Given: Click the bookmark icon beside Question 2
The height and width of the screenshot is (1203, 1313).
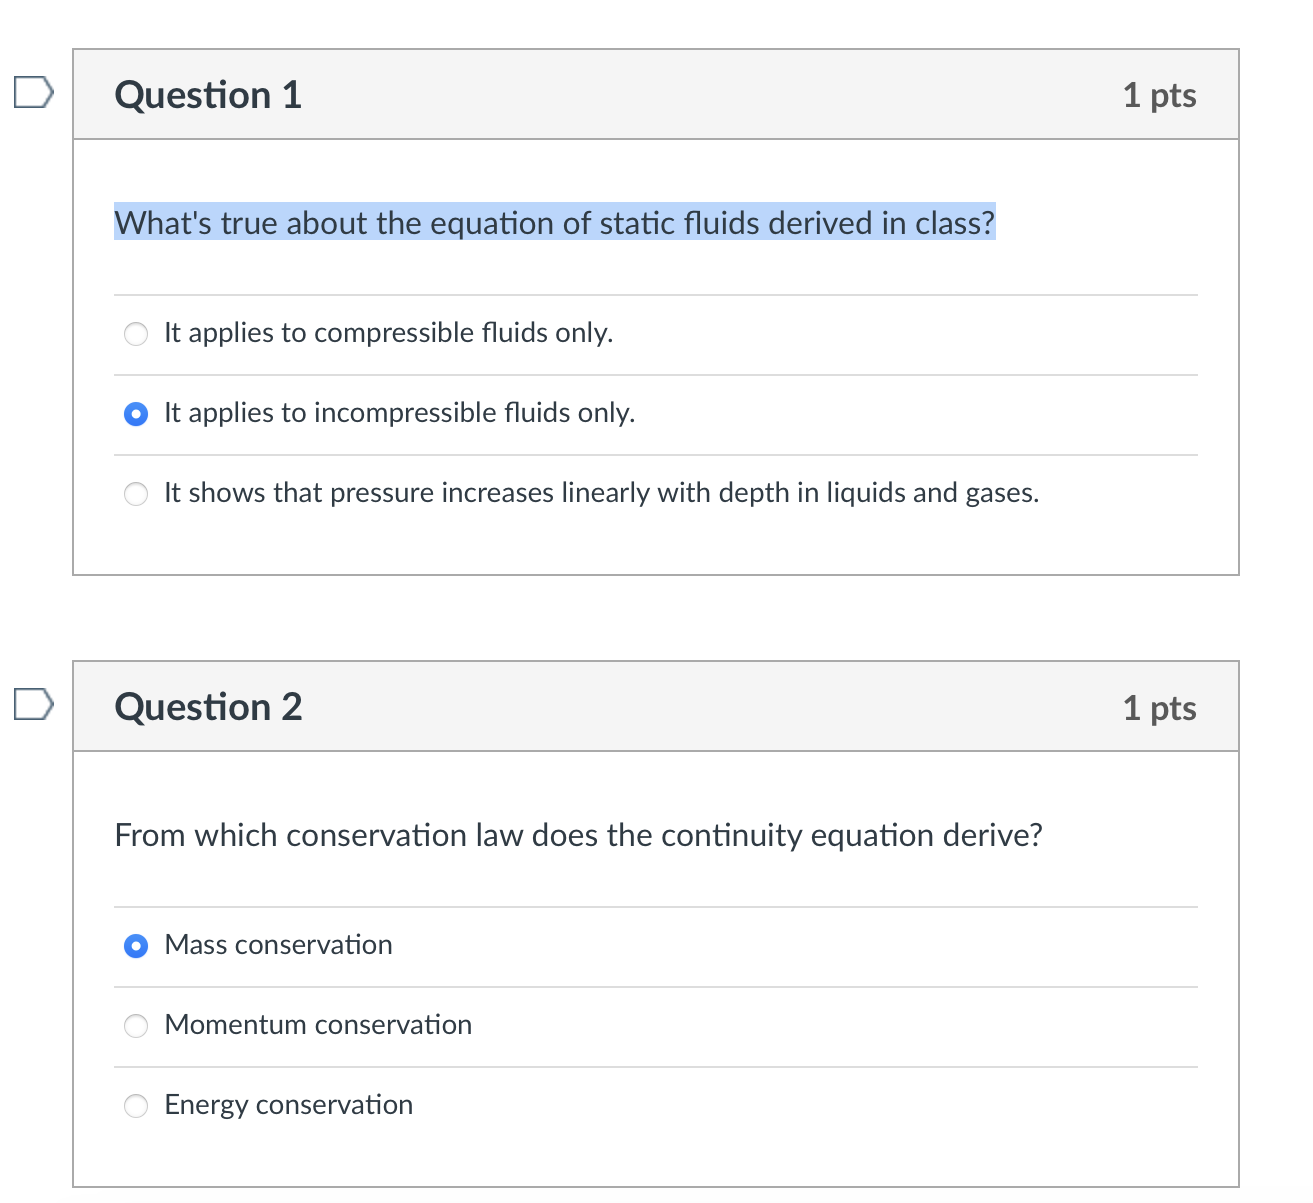Looking at the screenshot, I should coord(33,705).
